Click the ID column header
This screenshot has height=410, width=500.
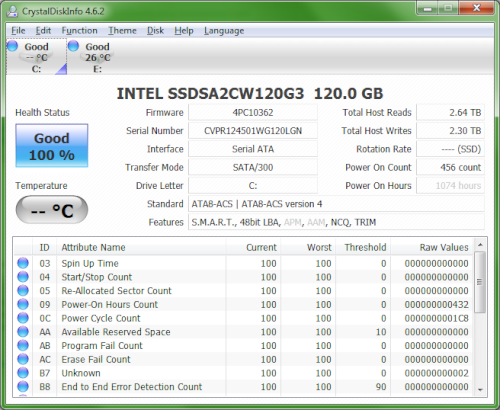point(44,247)
